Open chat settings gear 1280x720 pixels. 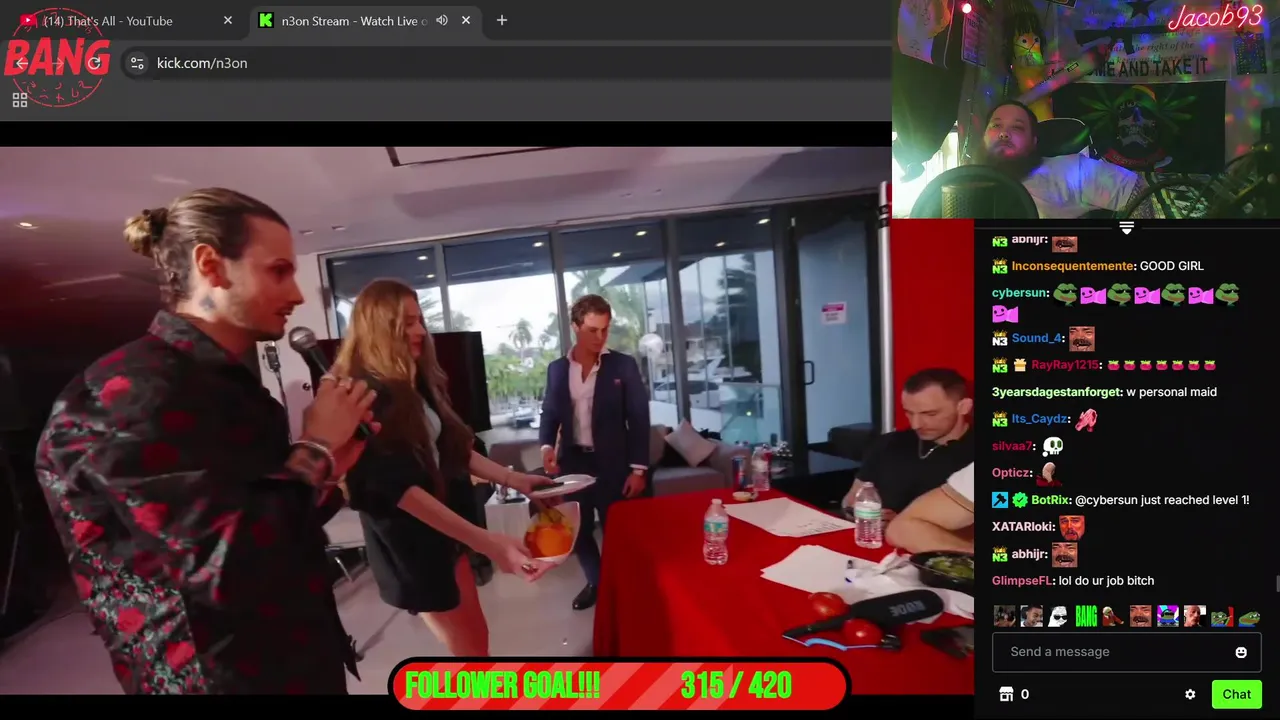pos(1190,694)
